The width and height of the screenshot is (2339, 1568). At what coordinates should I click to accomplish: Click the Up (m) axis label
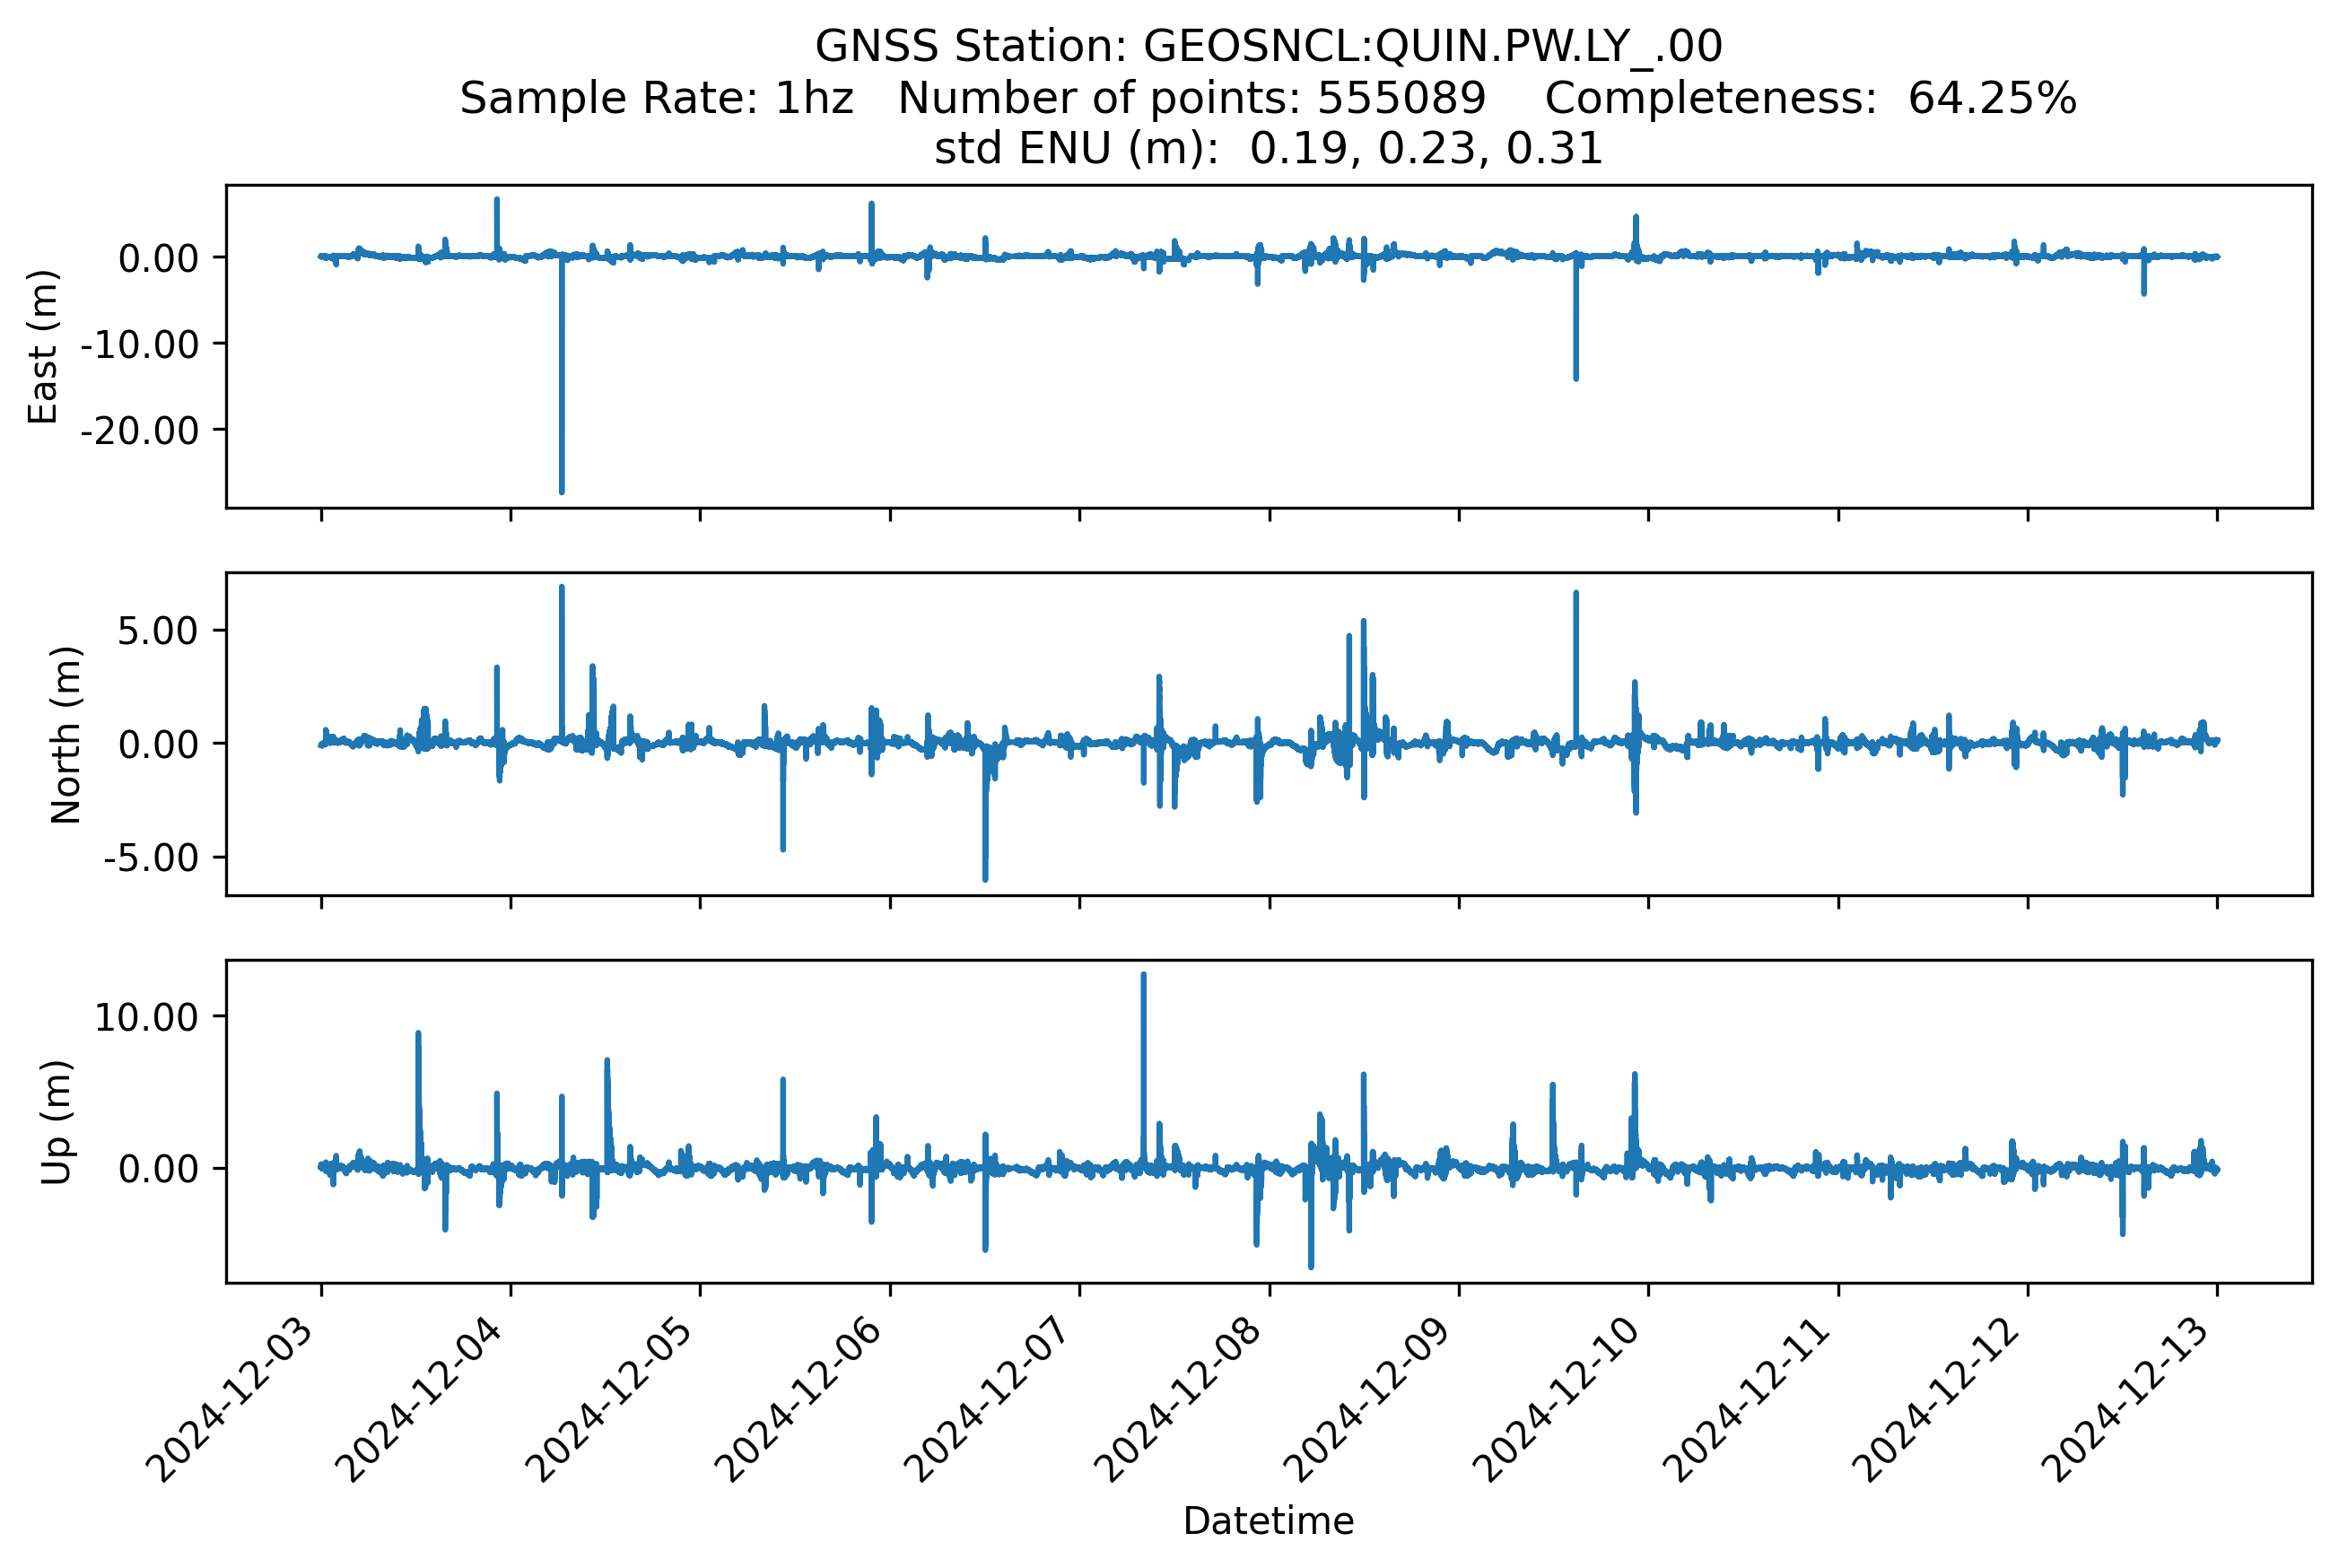coord(57,1122)
